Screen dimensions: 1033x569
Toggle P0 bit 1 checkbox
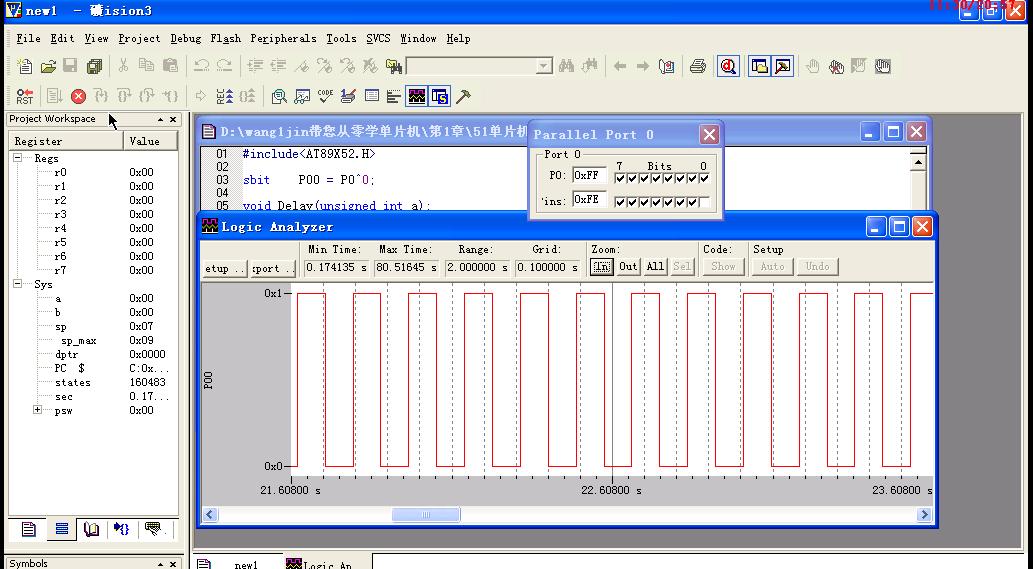click(x=692, y=178)
